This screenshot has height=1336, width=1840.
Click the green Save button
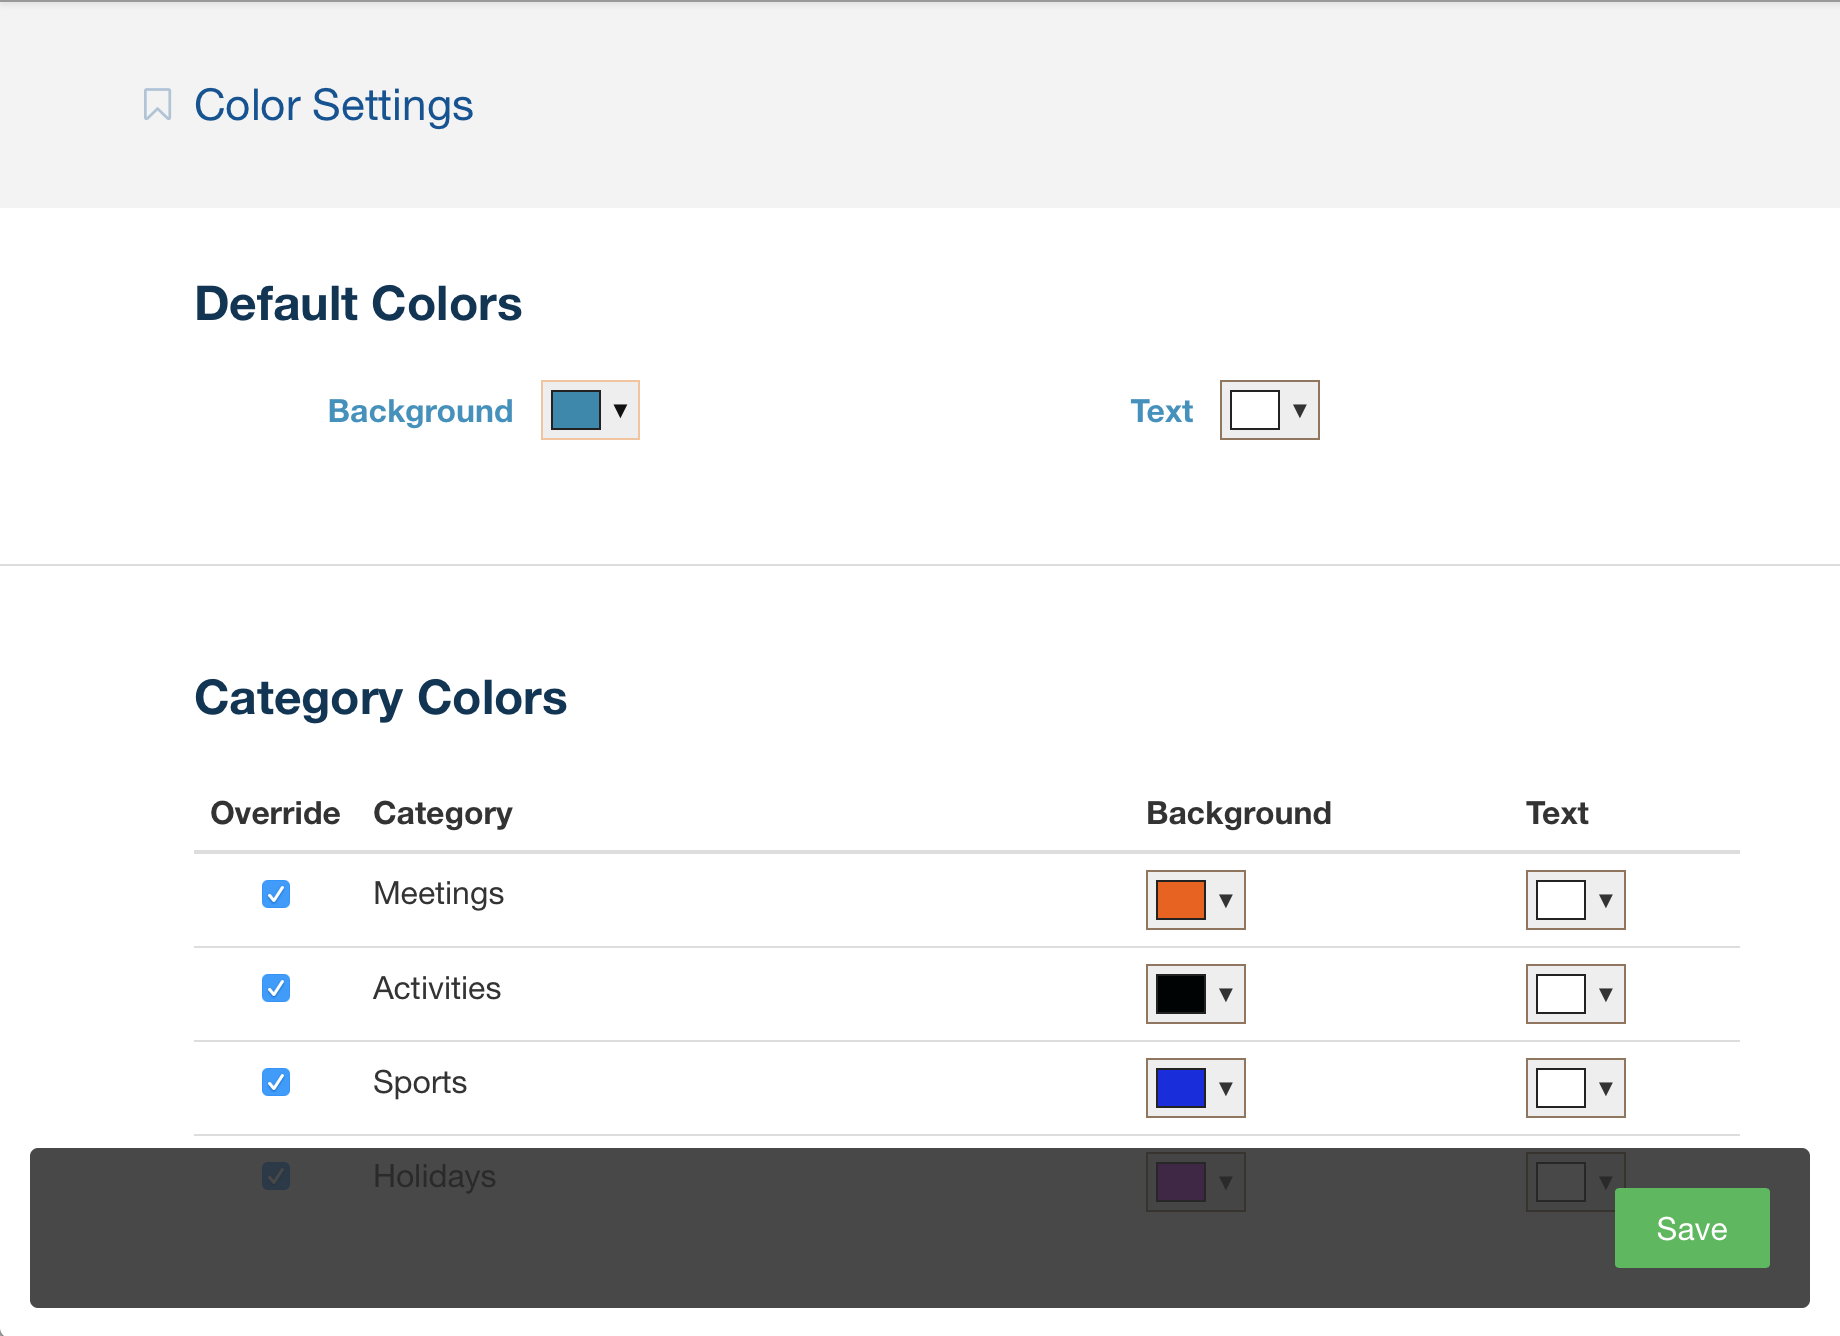(x=1692, y=1228)
